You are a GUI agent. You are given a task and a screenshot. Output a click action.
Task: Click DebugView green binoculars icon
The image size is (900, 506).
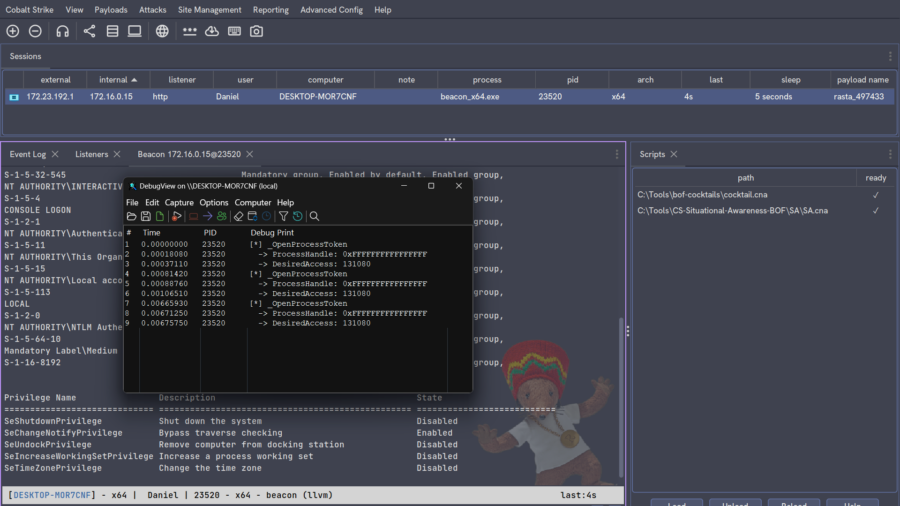(x=222, y=216)
